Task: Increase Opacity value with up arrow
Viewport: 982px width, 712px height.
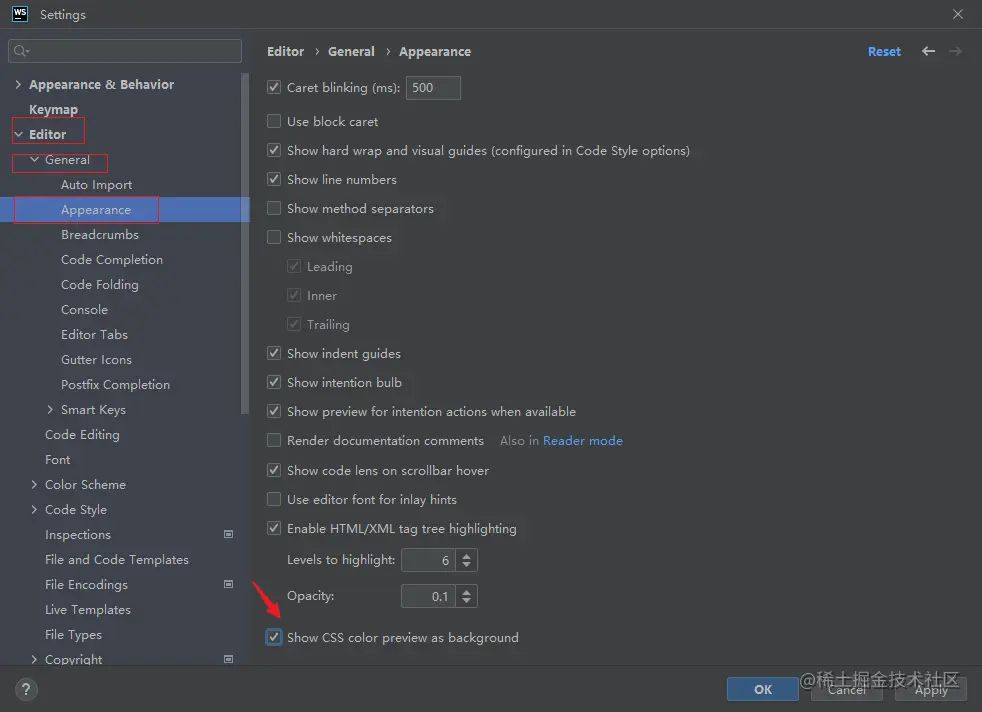Action: click(x=466, y=592)
